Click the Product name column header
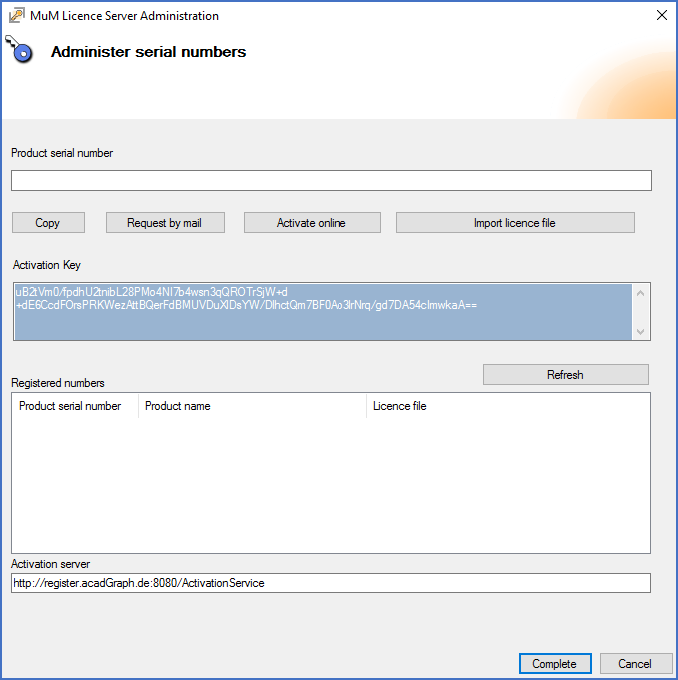 coord(252,406)
